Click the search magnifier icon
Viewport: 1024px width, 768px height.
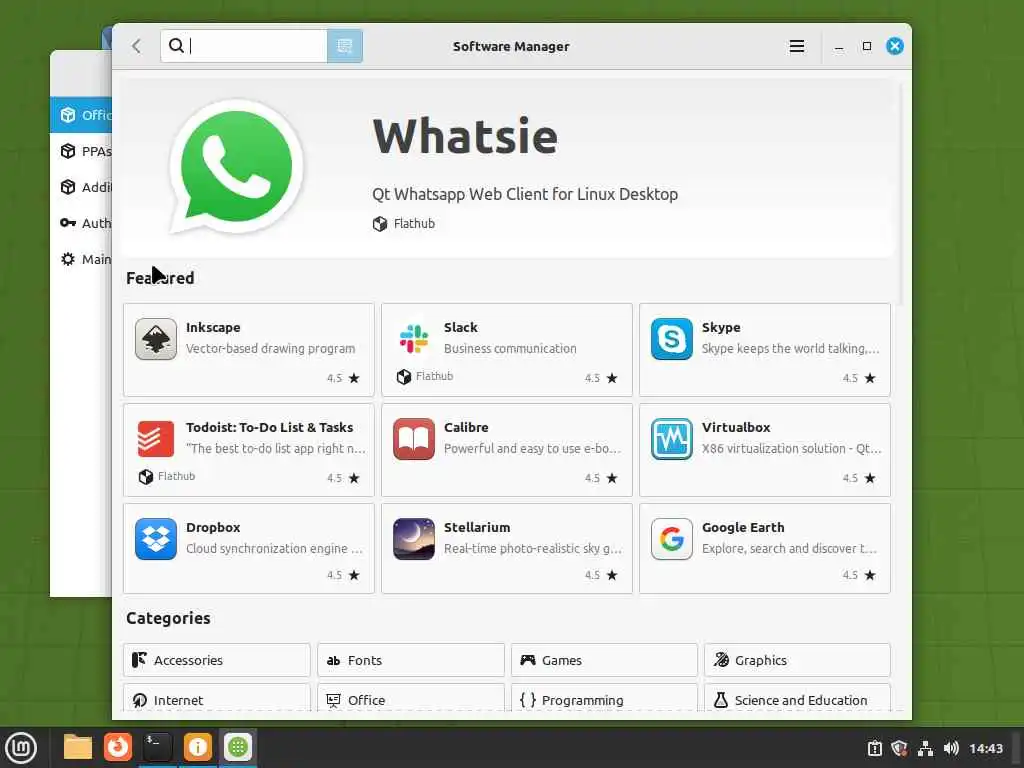click(176, 46)
